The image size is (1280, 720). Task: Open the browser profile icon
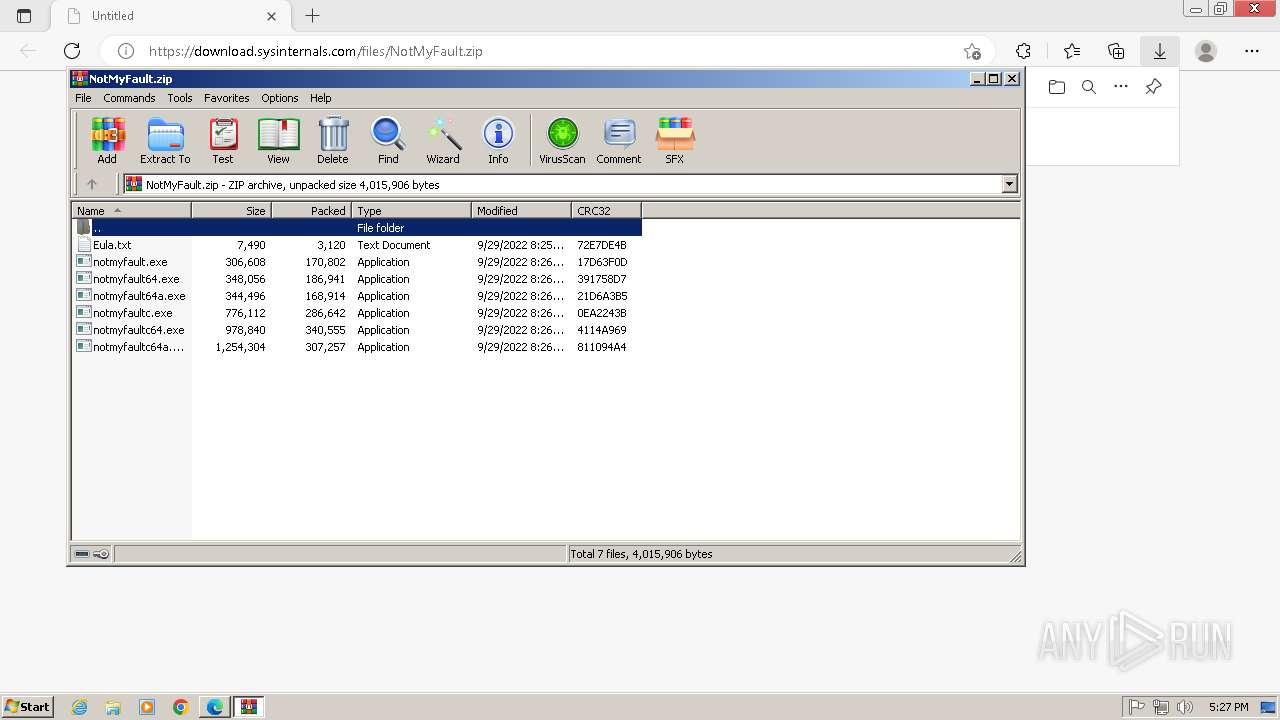point(1206,51)
